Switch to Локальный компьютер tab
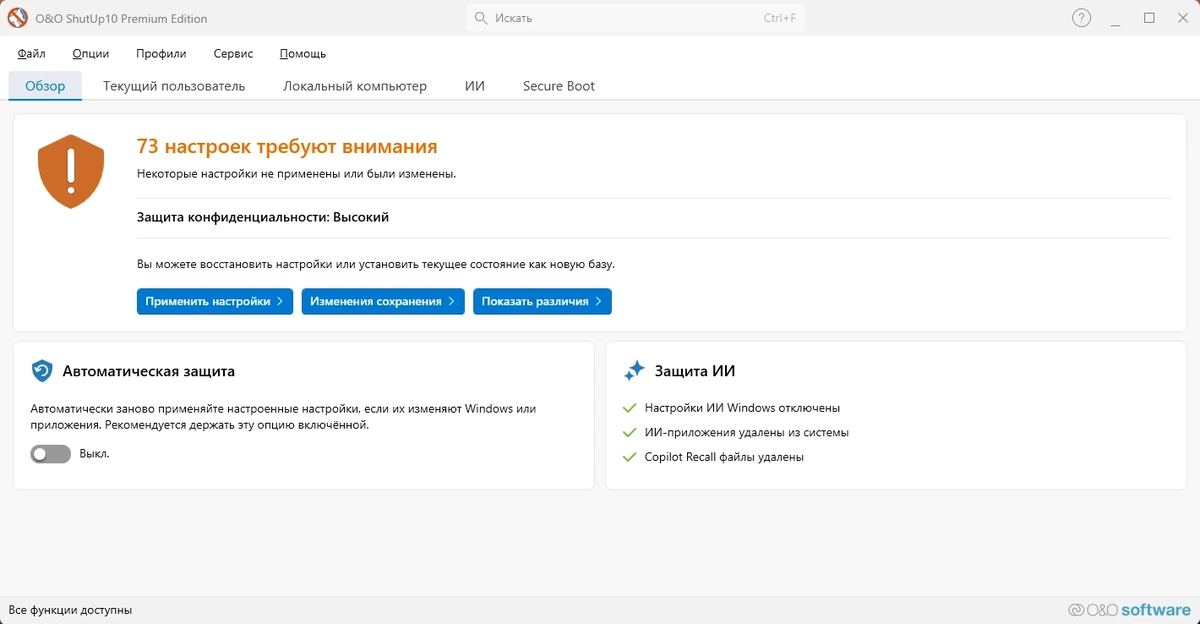This screenshot has height=624, width=1200. click(355, 86)
